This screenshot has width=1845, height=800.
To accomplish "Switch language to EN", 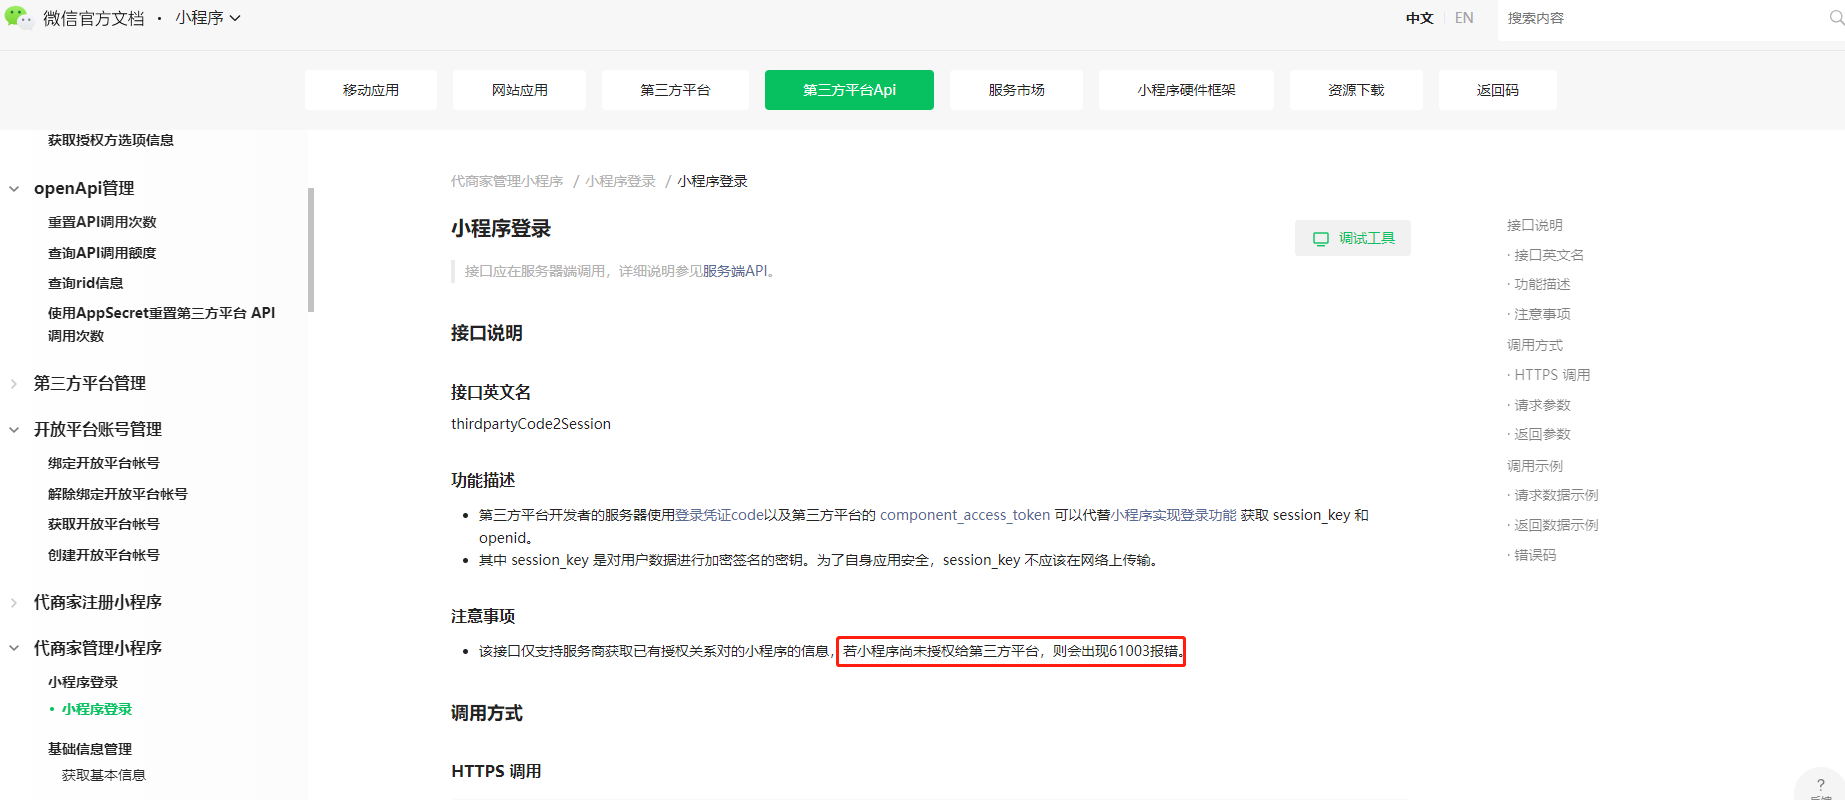I will click(1464, 18).
